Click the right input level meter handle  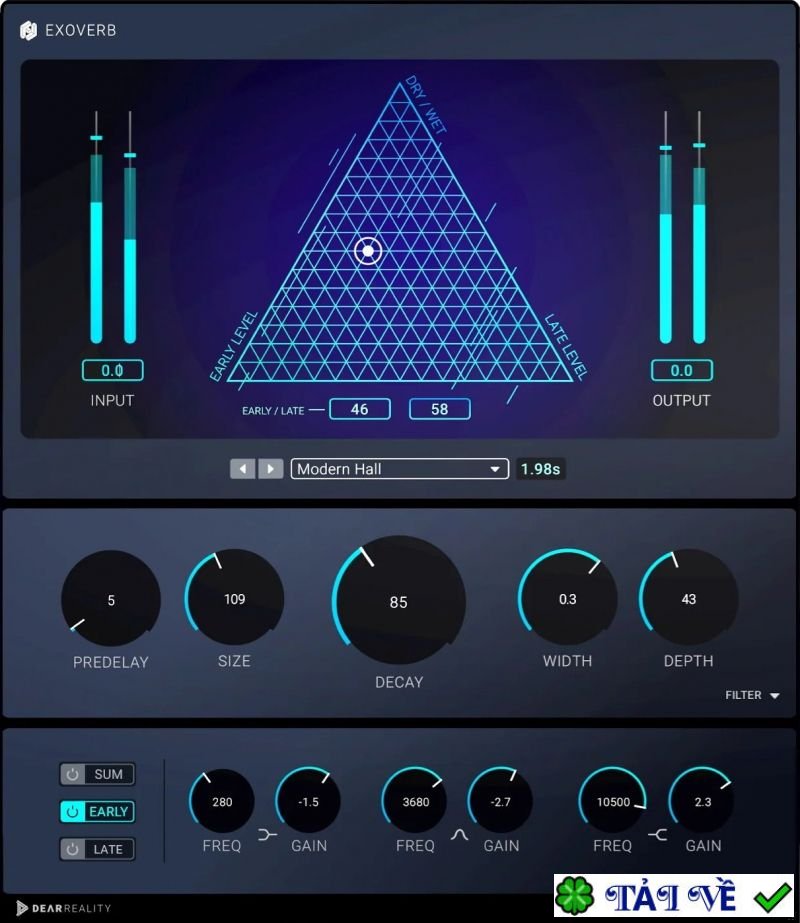point(130,155)
